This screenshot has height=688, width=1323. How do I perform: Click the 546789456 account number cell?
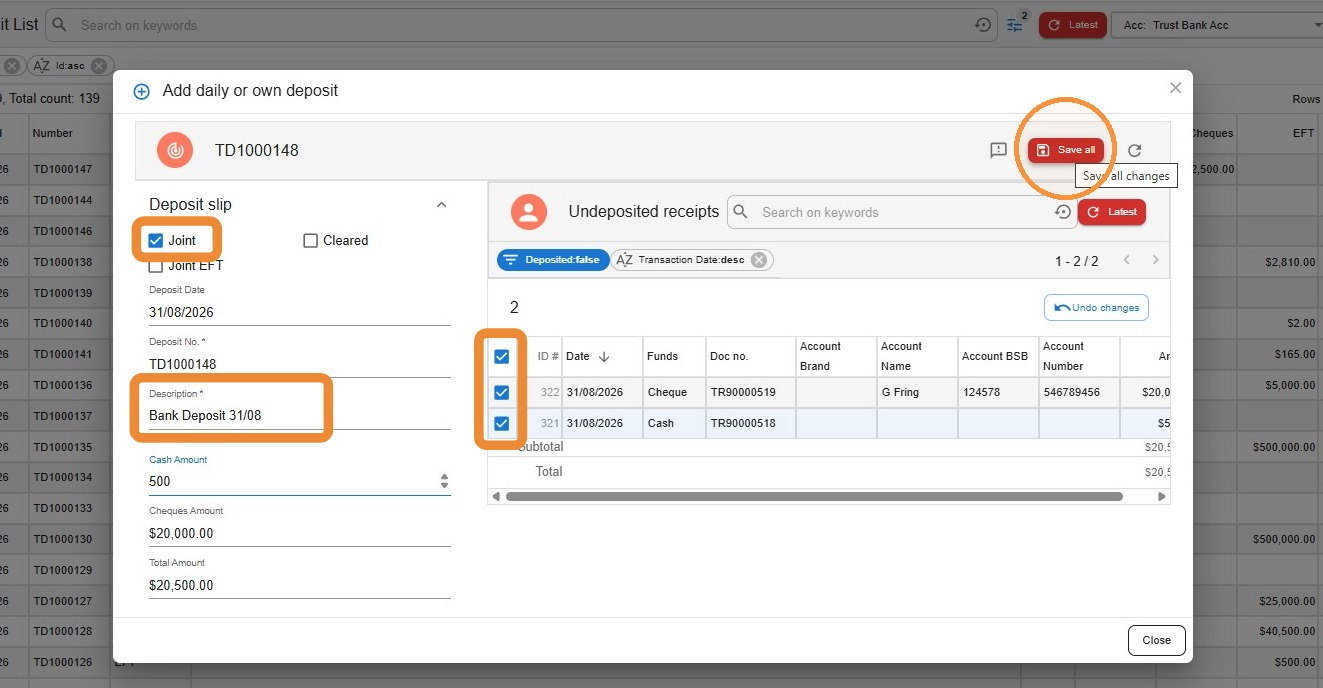pyautogui.click(x=1079, y=392)
